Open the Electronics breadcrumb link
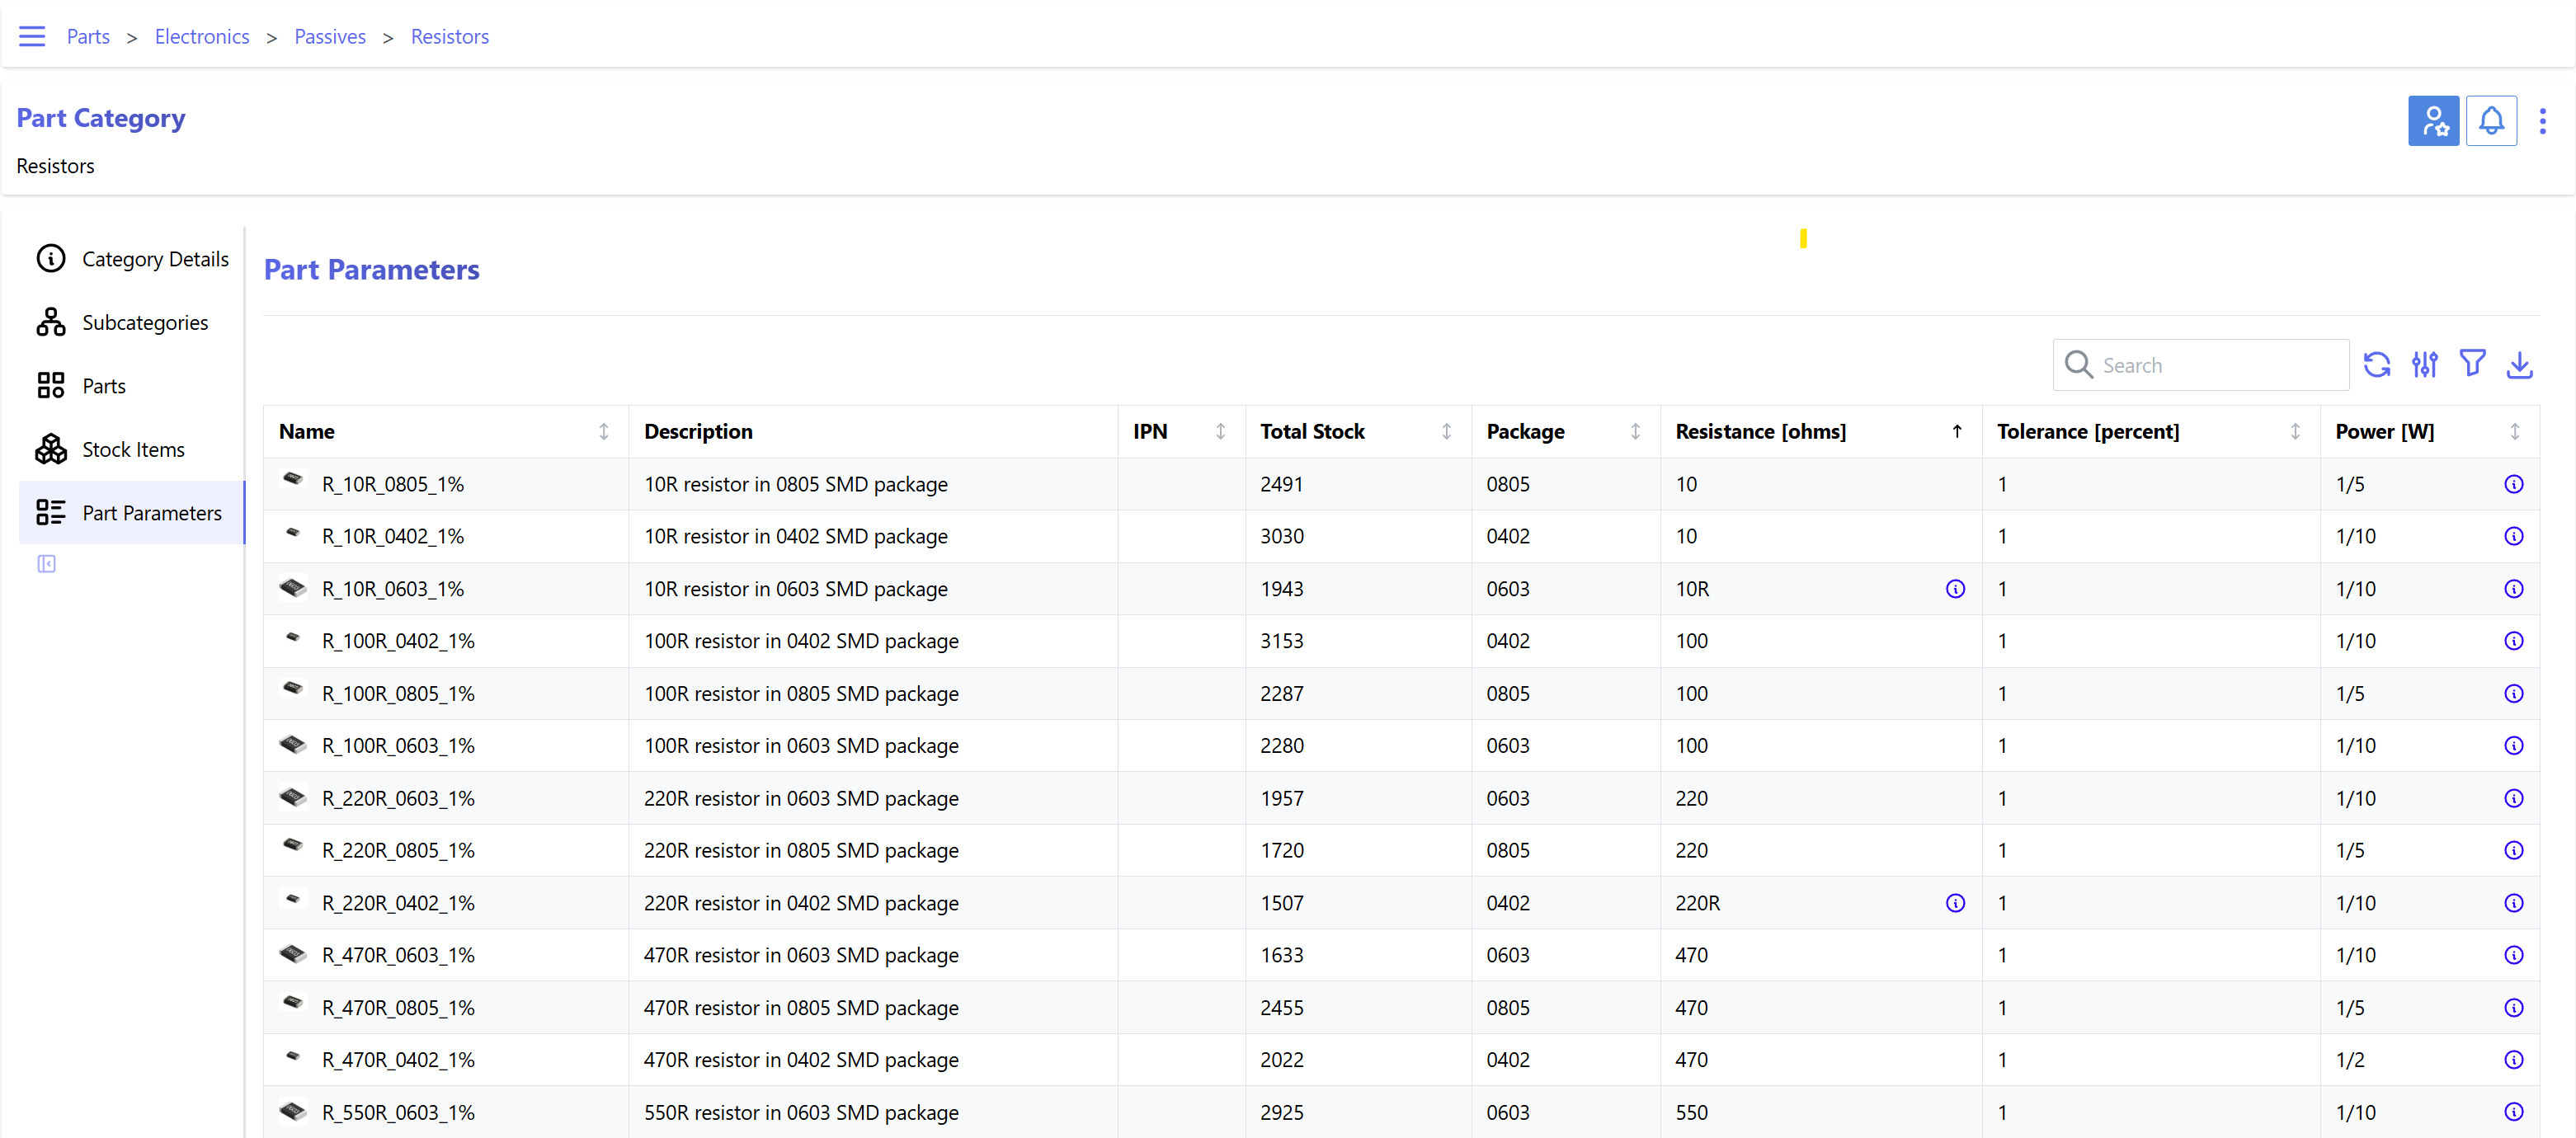This screenshot has height=1138, width=2576. [201, 37]
